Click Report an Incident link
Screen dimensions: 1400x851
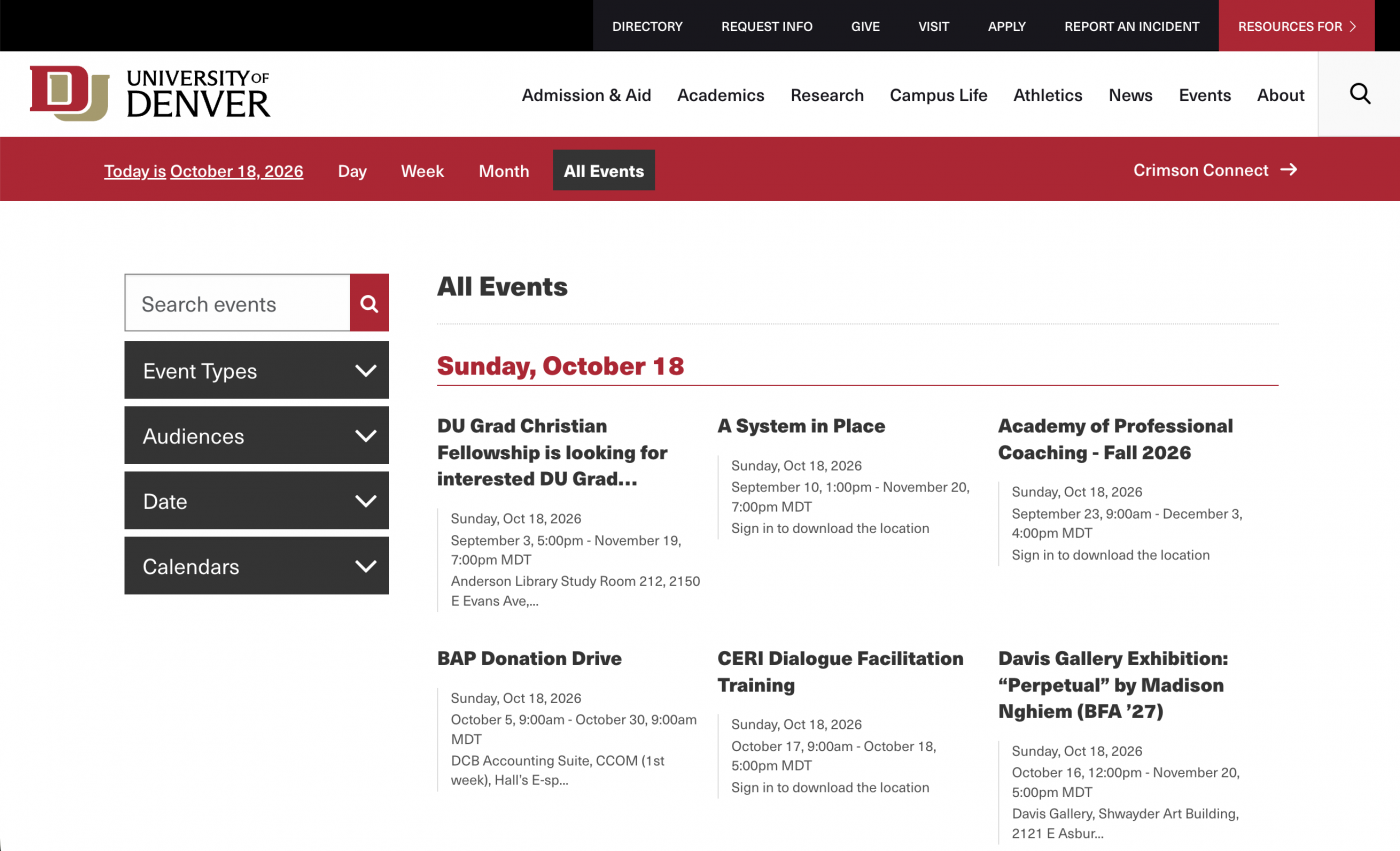pyautogui.click(x=1132, y=26)
